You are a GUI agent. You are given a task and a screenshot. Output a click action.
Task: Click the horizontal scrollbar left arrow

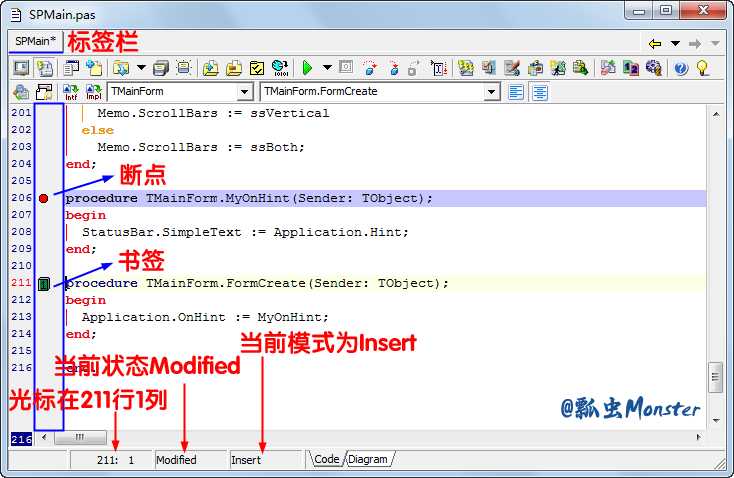tap(44, 437)
